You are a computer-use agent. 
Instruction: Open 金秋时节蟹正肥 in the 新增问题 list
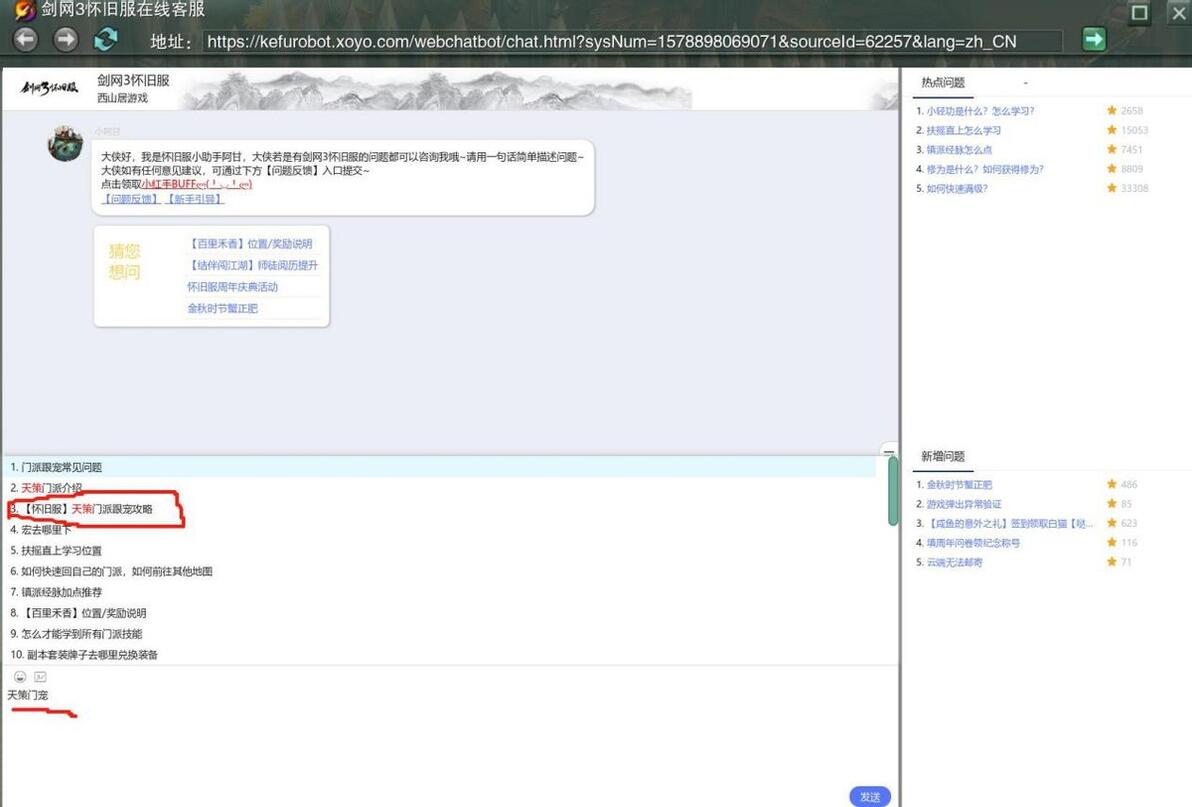(959, 484)
